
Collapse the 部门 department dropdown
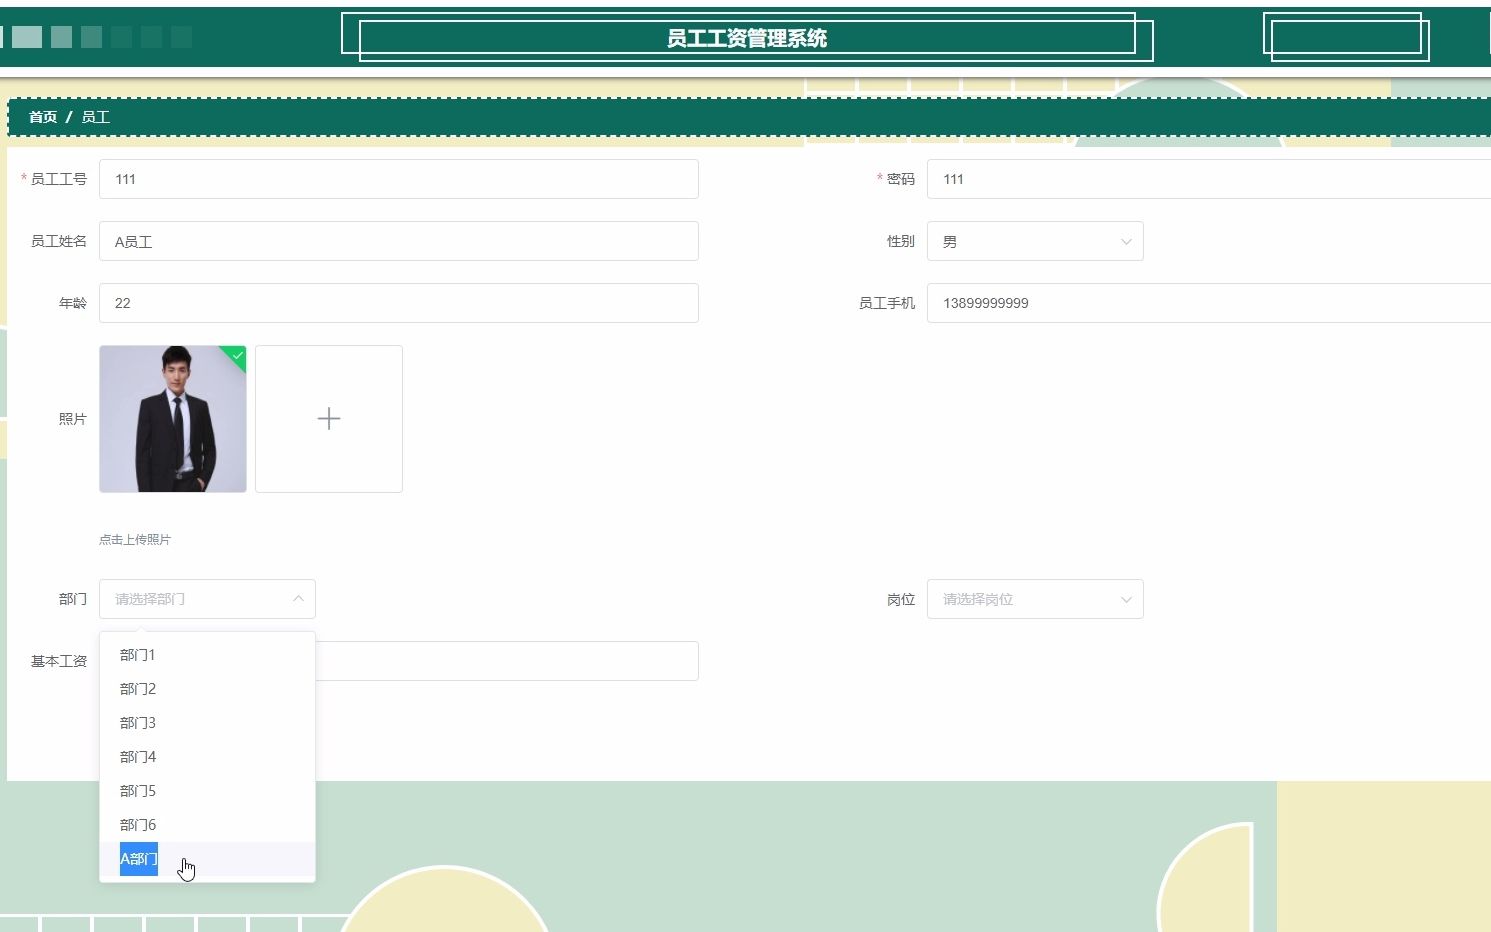pos(207,599)
